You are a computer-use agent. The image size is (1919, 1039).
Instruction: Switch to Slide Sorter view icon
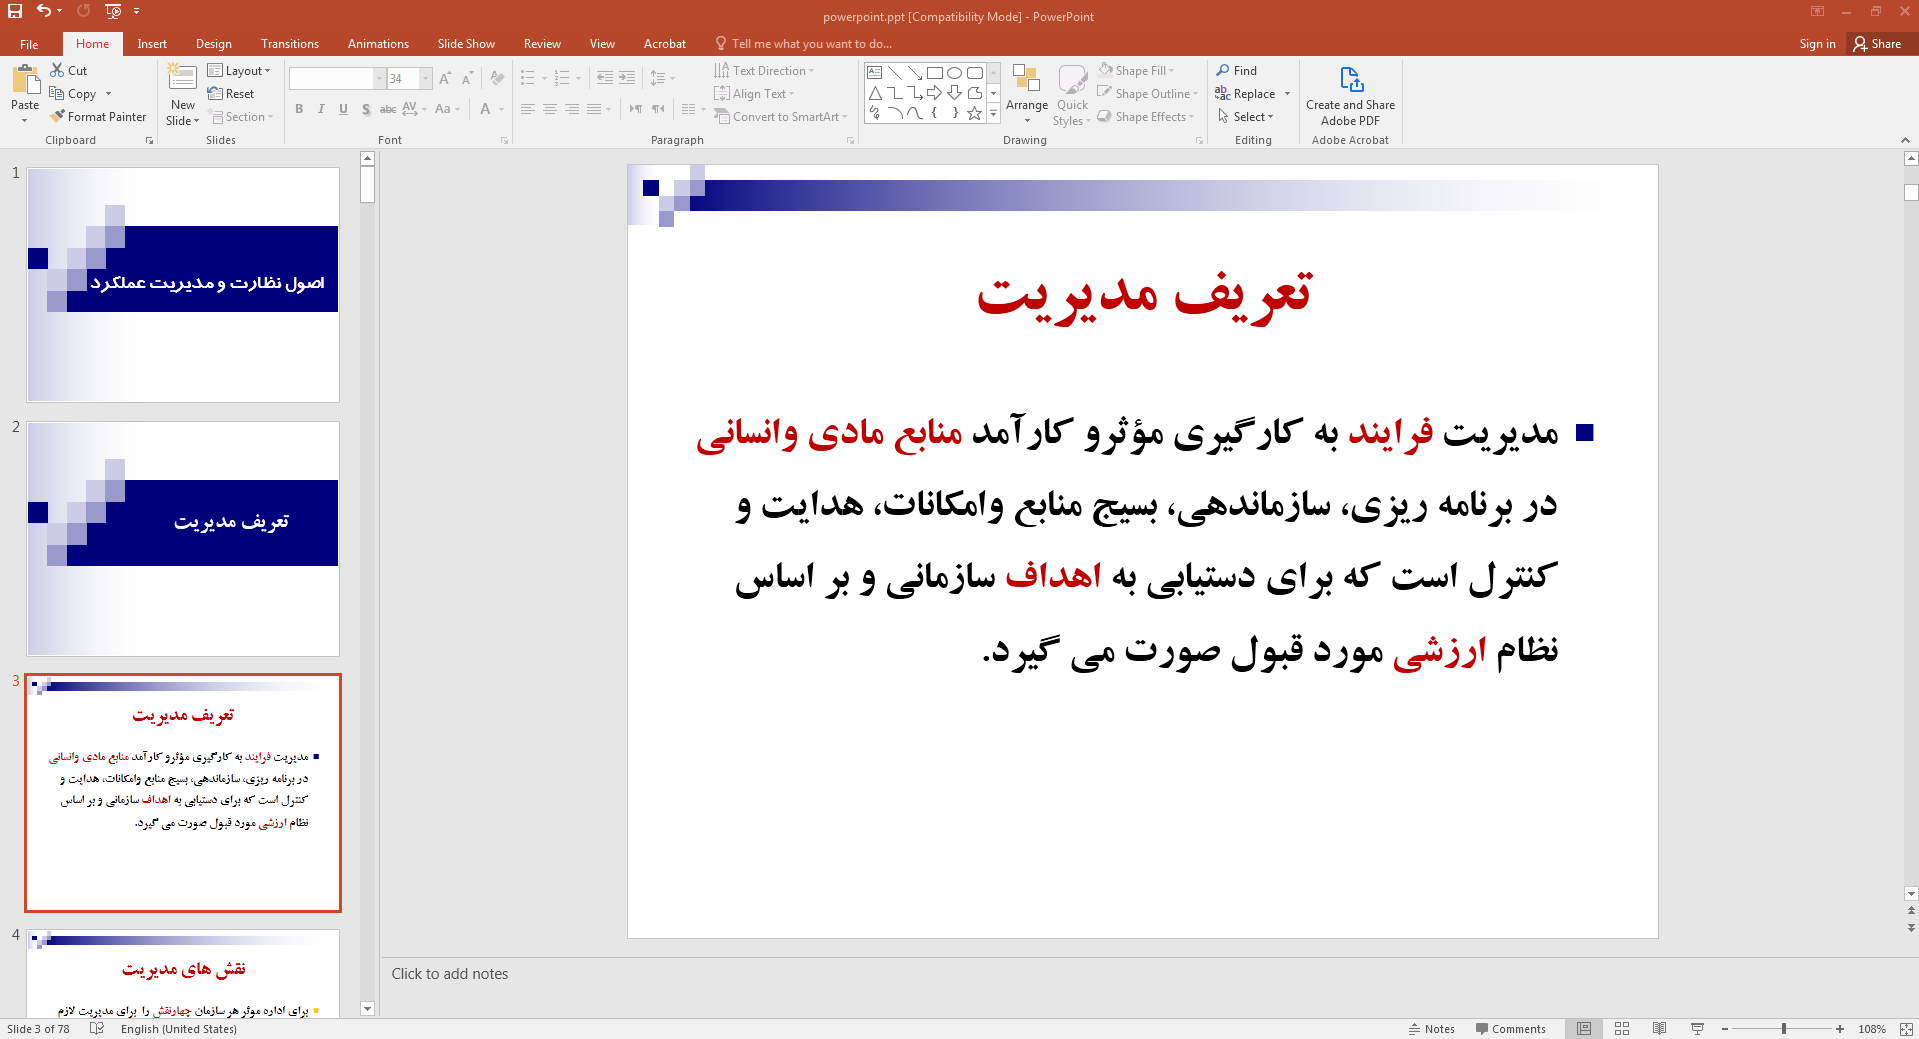(1622, 1029)
